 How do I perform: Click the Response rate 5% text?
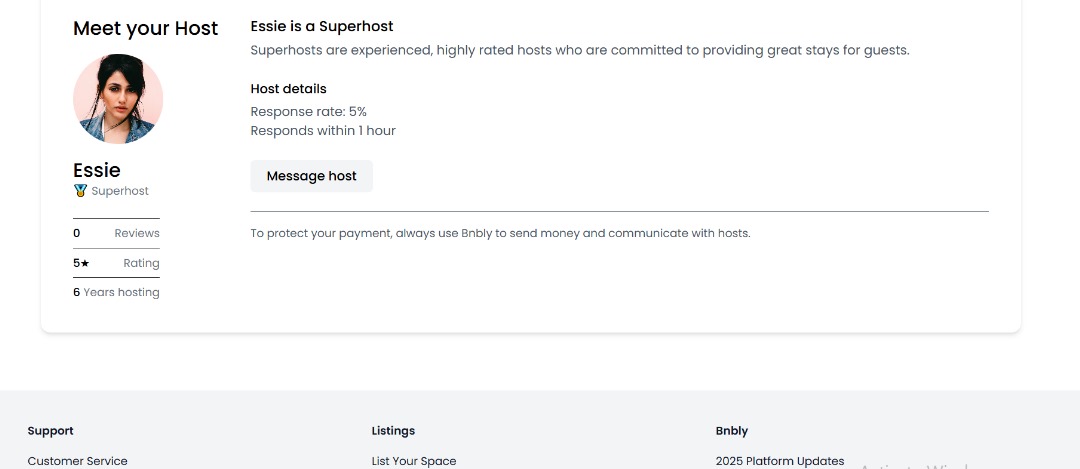coord(308,111)
